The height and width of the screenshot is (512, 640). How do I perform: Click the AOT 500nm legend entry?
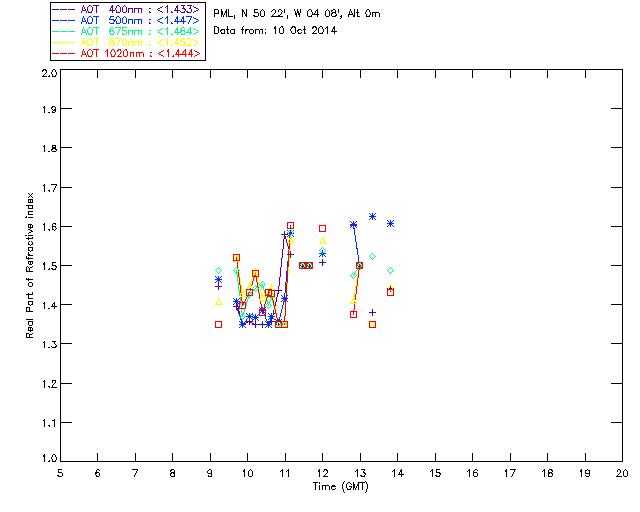coord(126,20)
